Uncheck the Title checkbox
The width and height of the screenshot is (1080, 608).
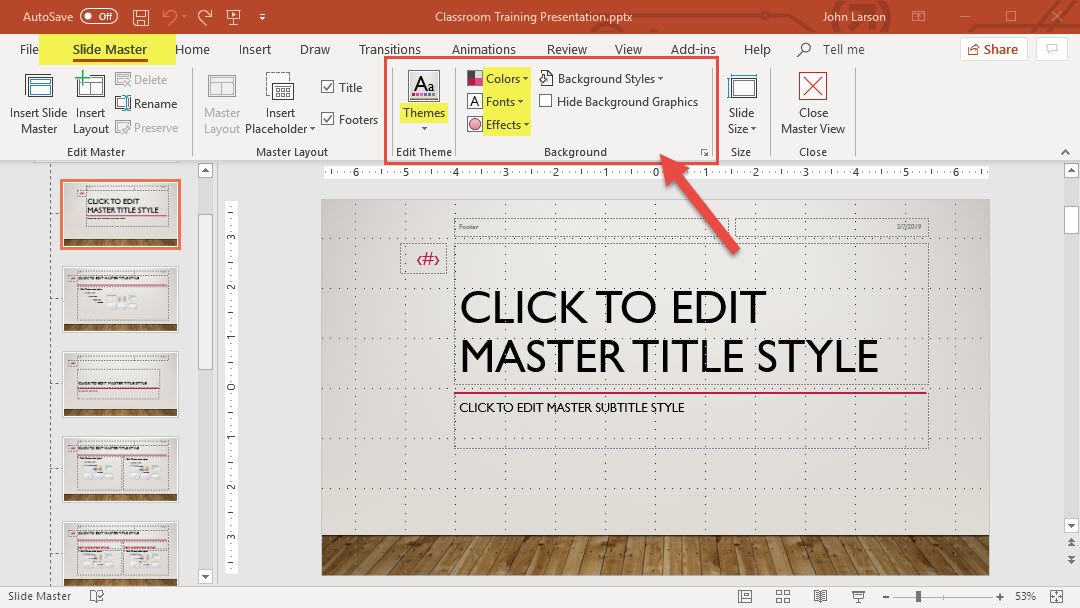[x=328, y=88]
